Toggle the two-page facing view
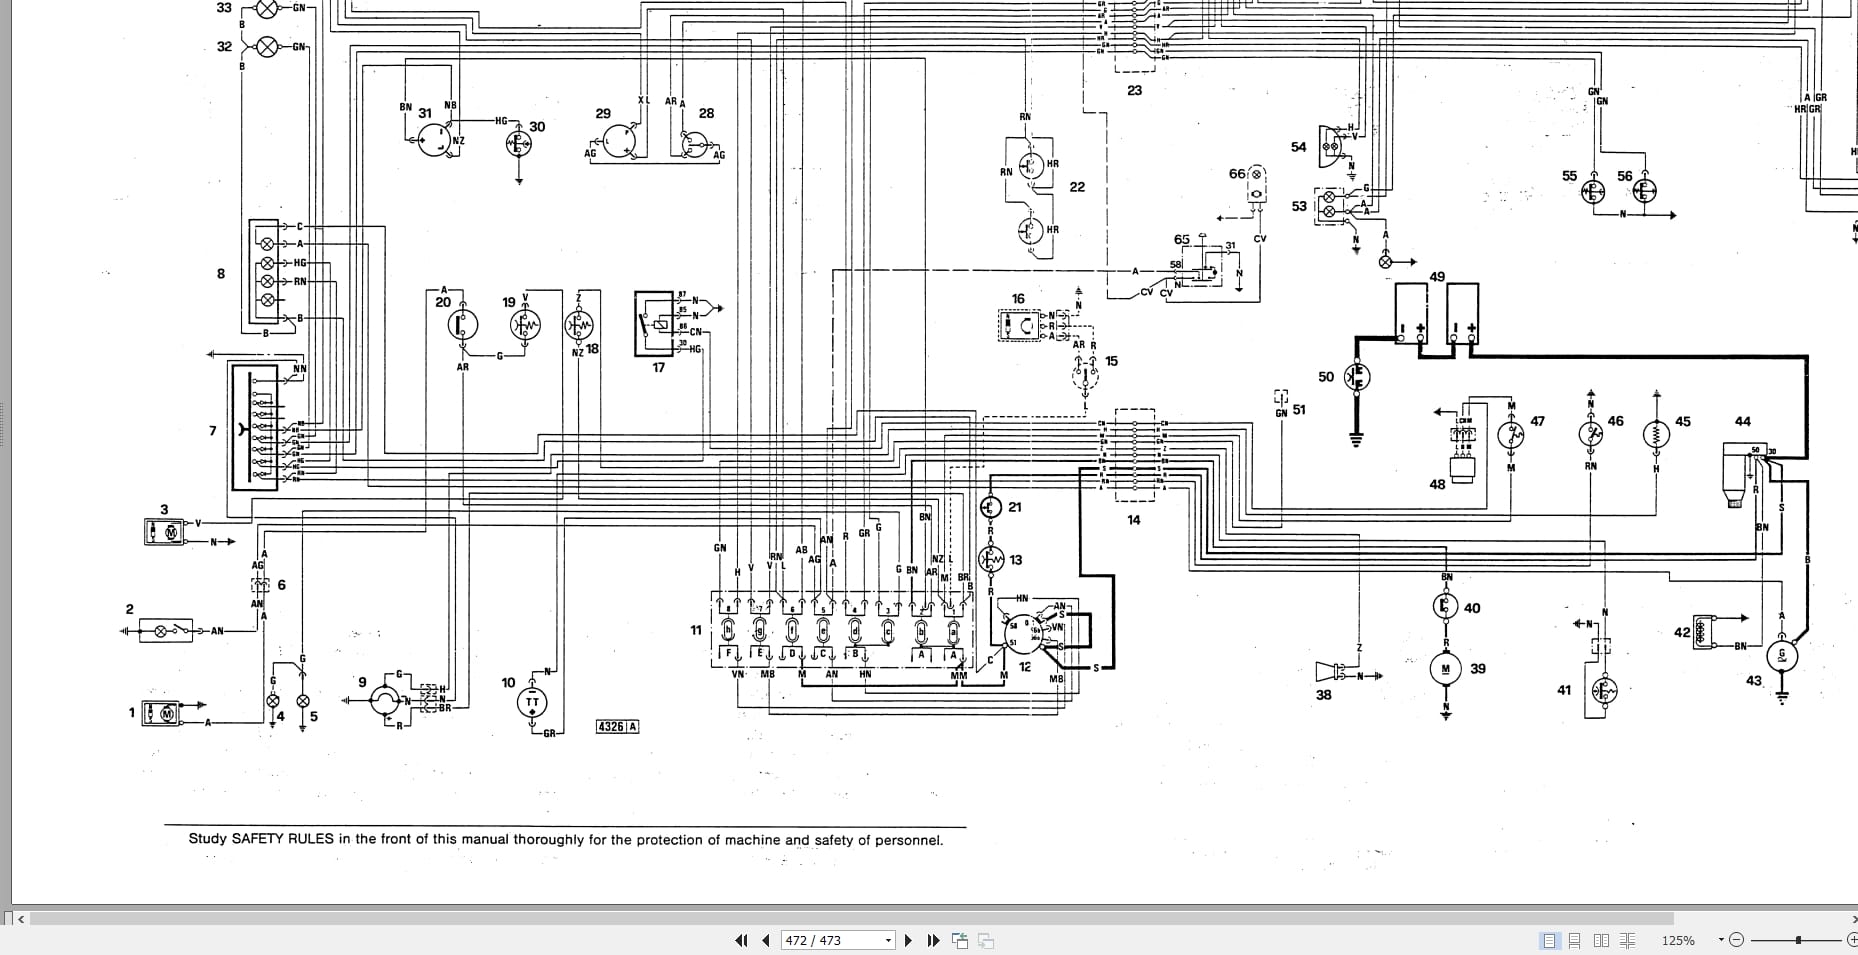This screenshot has height=955, width=1858. point(1602,940)
